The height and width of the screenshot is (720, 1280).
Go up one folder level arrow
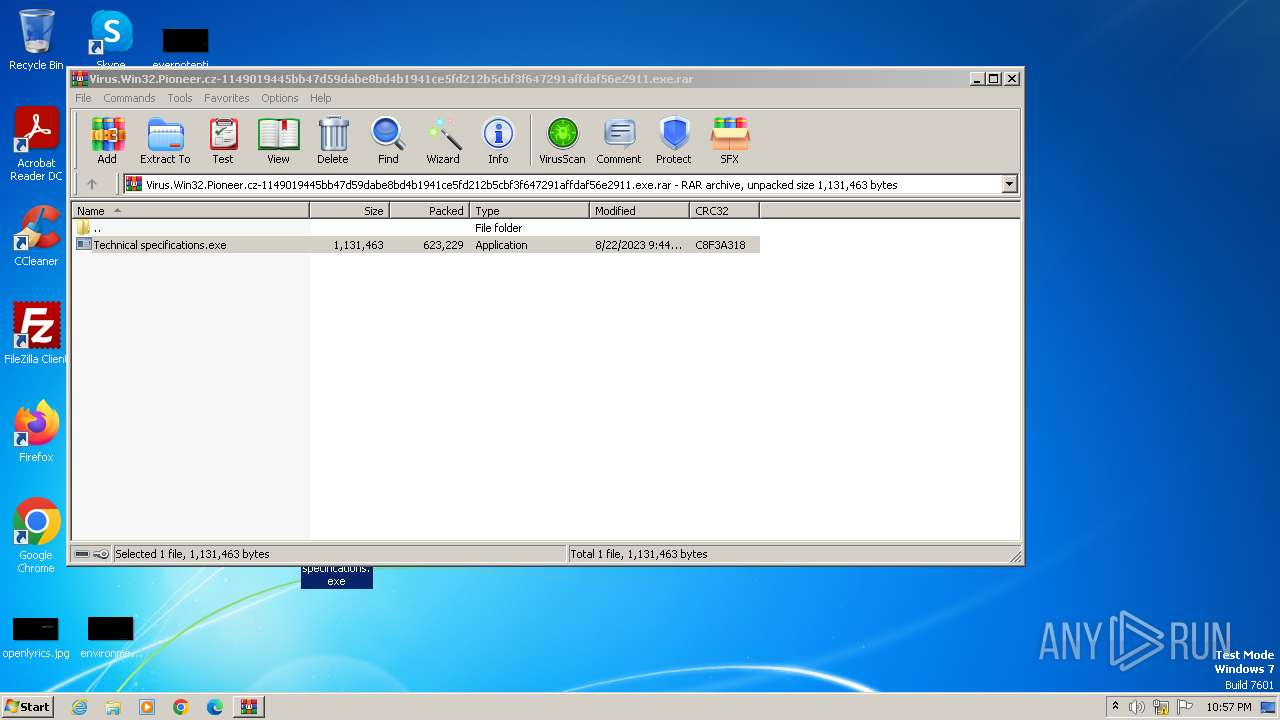tap(92, 184)
